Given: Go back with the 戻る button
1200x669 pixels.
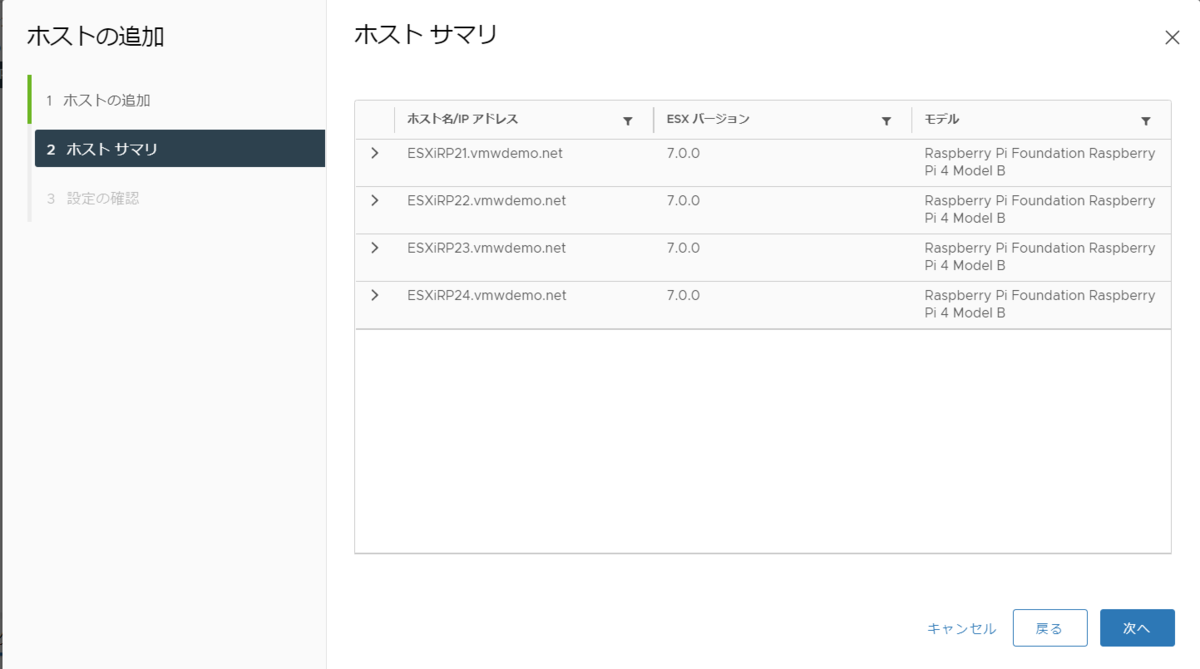Looking at the screenshot, I should [1050, 628].
